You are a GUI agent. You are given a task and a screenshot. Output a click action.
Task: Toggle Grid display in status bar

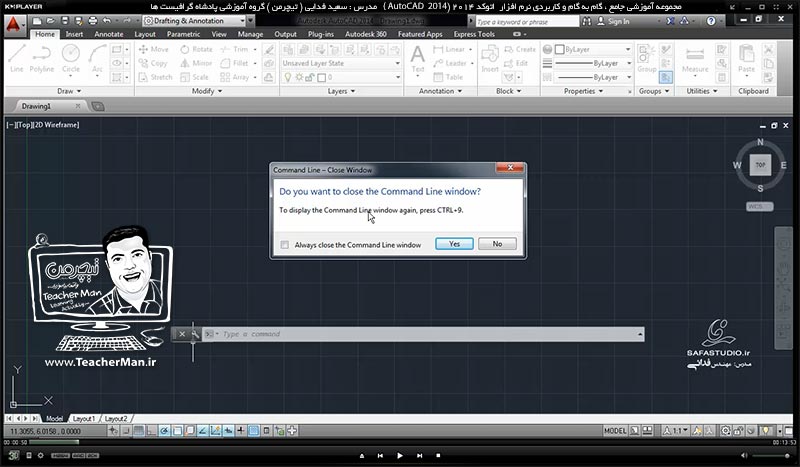tap(139, 431)
